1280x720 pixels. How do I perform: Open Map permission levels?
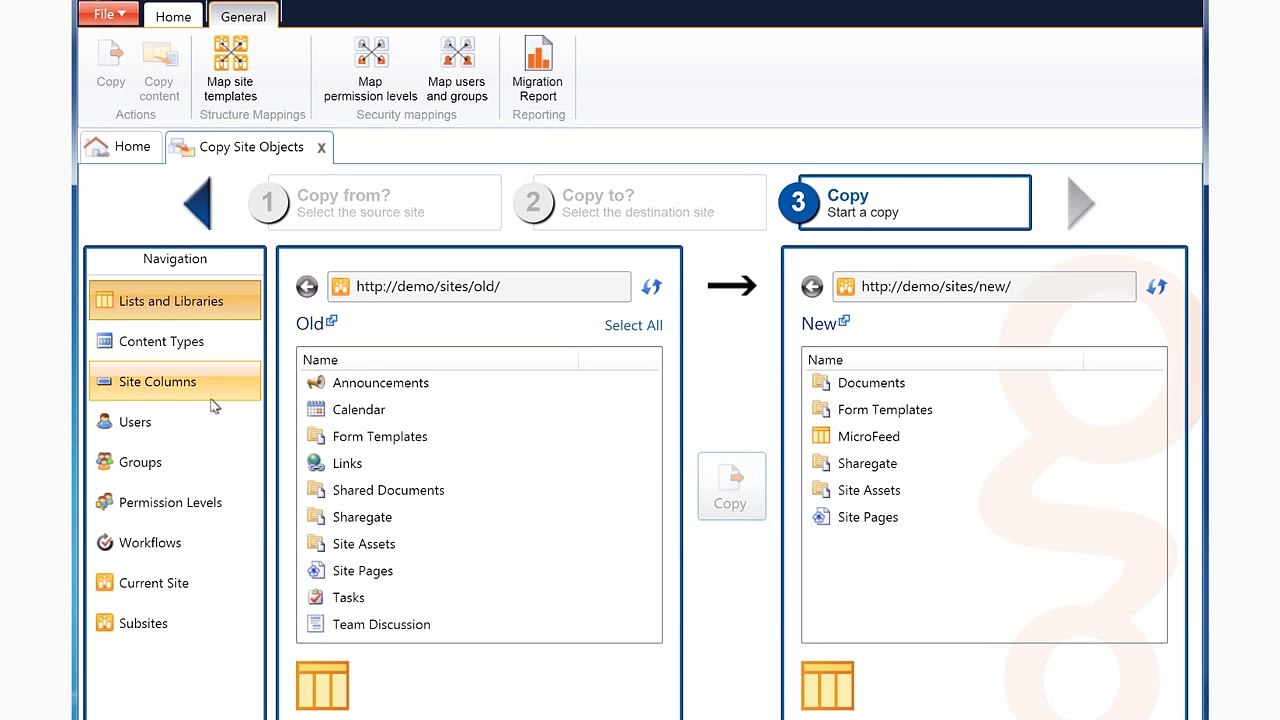click(370, 70)
